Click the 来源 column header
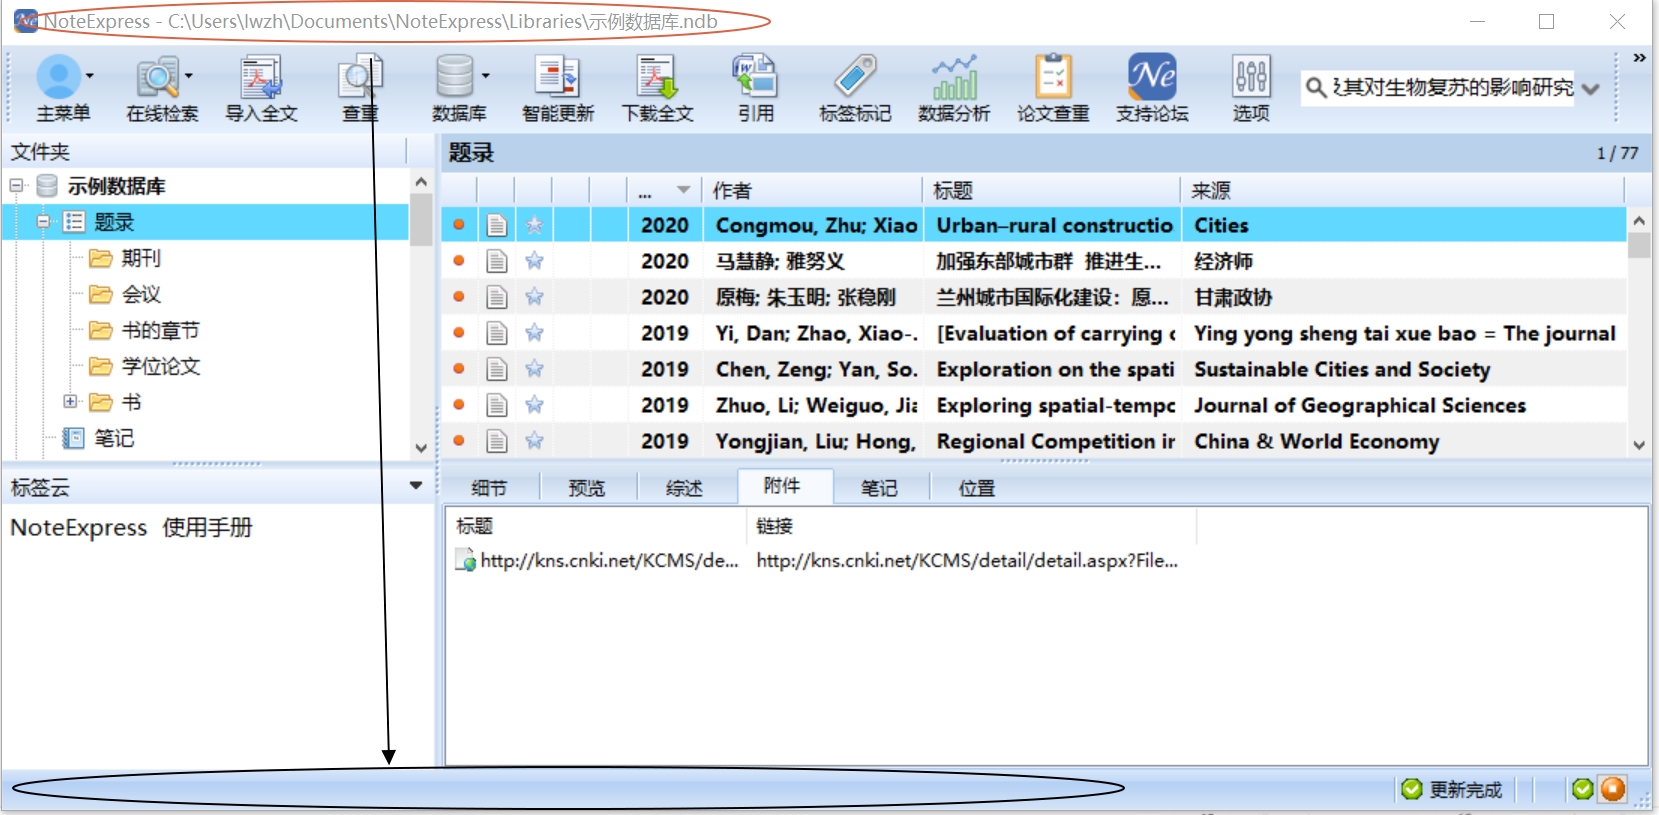Image resolution: width=1659 pixels, height=815 pixels. pos(1403,190)
